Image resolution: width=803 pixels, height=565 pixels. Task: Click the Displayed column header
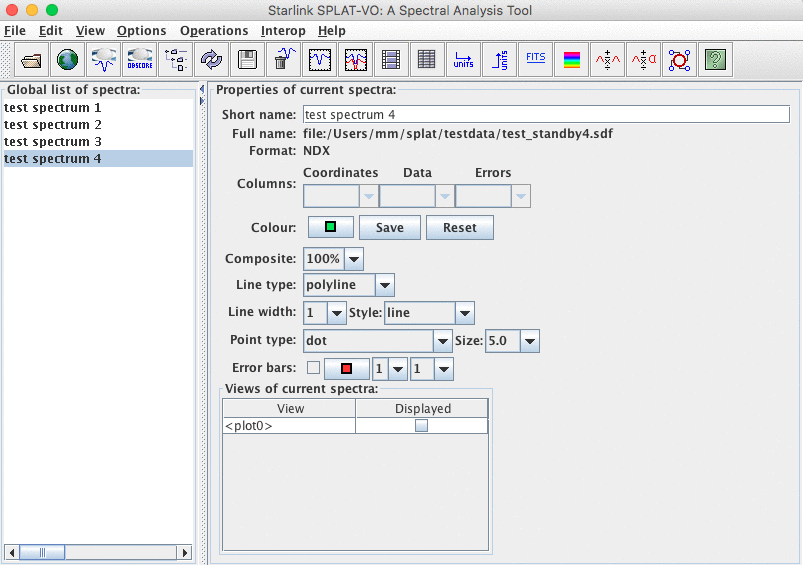tap(422, 408)
